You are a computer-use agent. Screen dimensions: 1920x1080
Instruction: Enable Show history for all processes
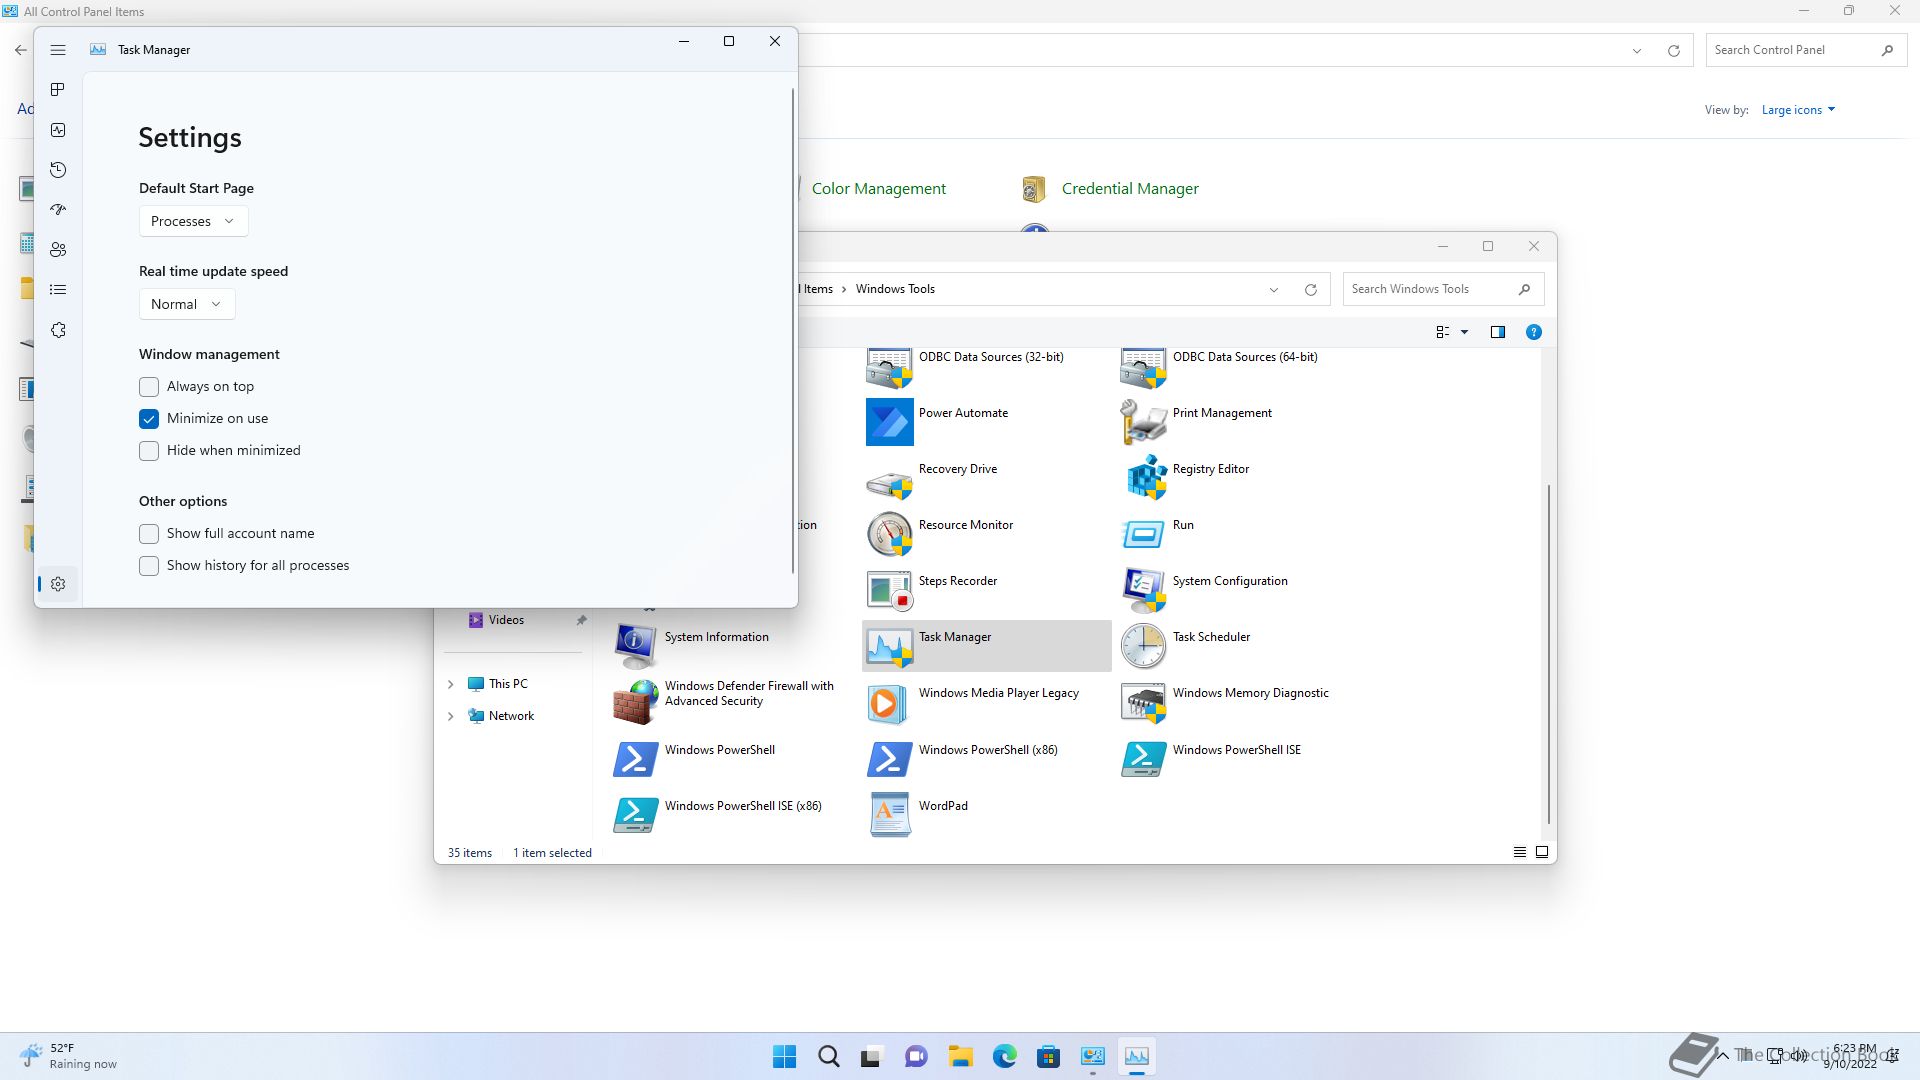click(149, 566)
